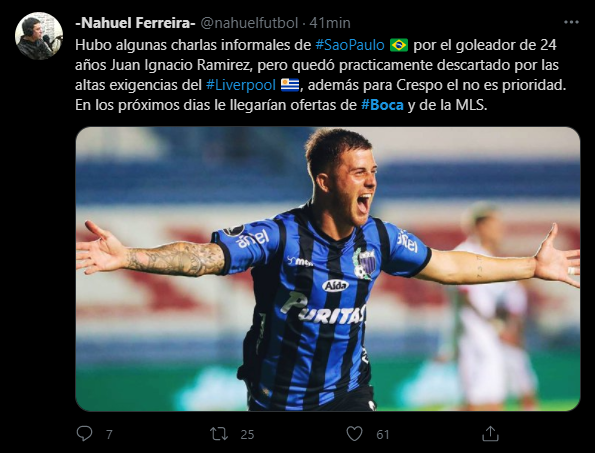Open Nahuel Ferreira's profile picture
595x453 pixels.
click(39, 36)
